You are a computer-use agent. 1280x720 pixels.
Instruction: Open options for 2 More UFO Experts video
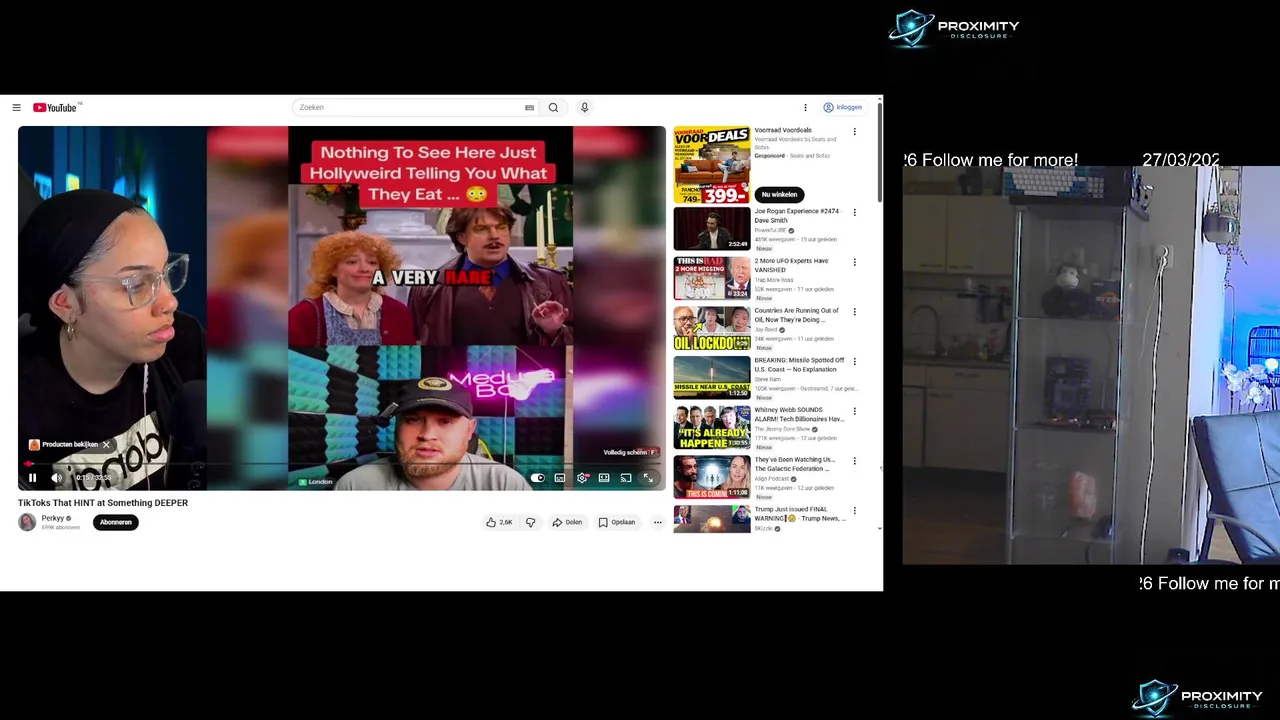(854, 262)
